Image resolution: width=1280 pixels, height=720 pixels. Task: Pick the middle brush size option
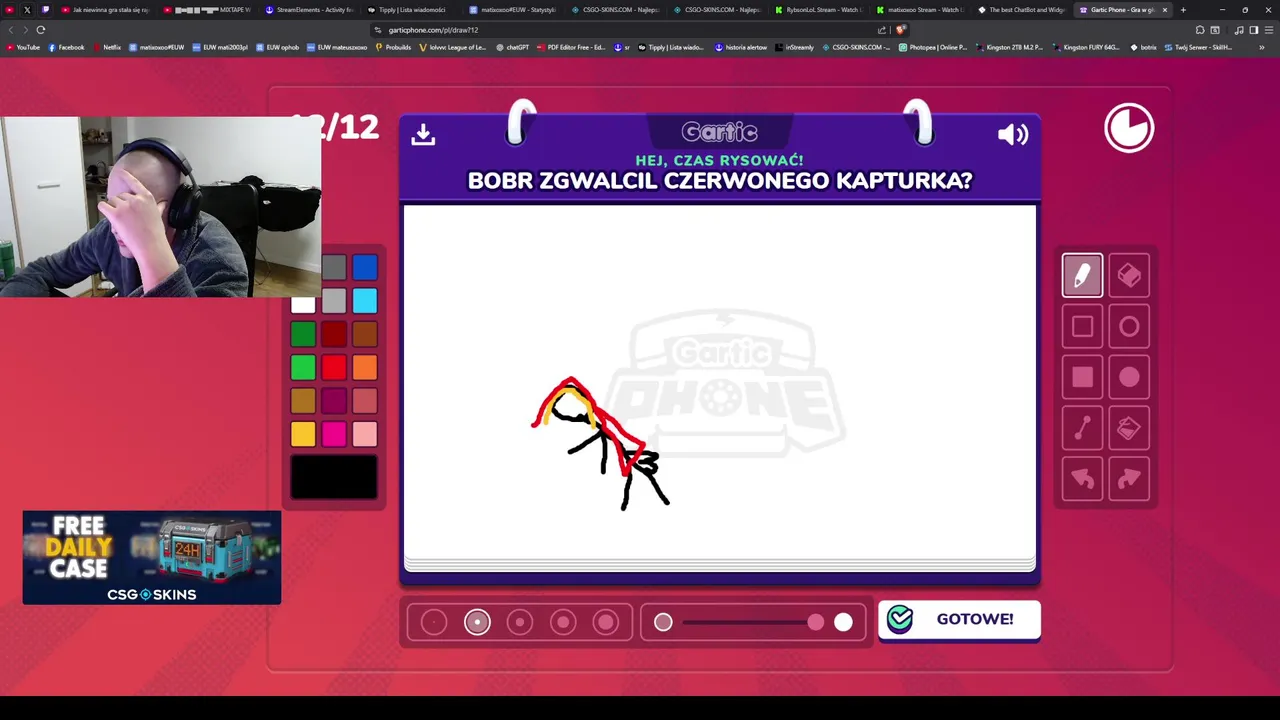click(x=520, y=622)
